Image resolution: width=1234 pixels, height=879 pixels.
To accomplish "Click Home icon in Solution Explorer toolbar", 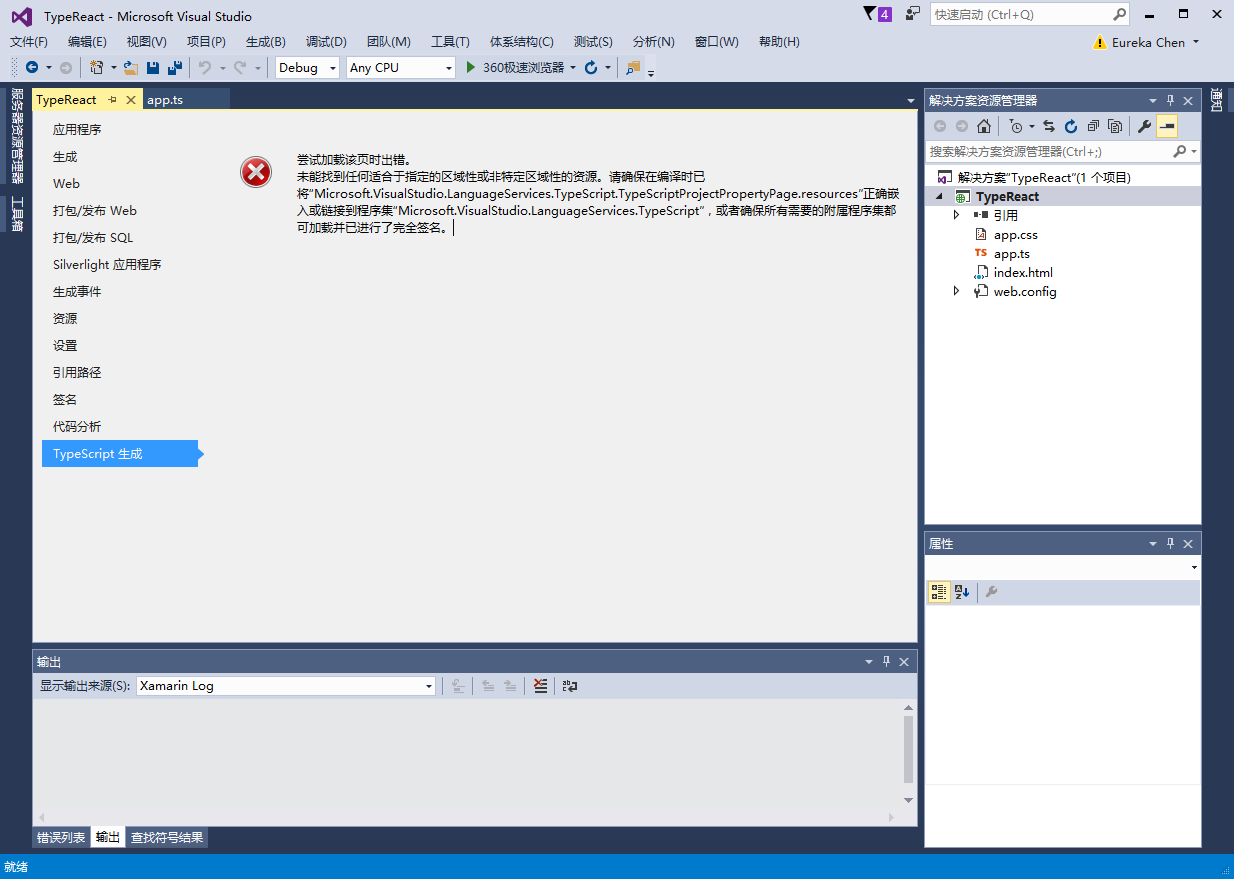I will (984, 126).
